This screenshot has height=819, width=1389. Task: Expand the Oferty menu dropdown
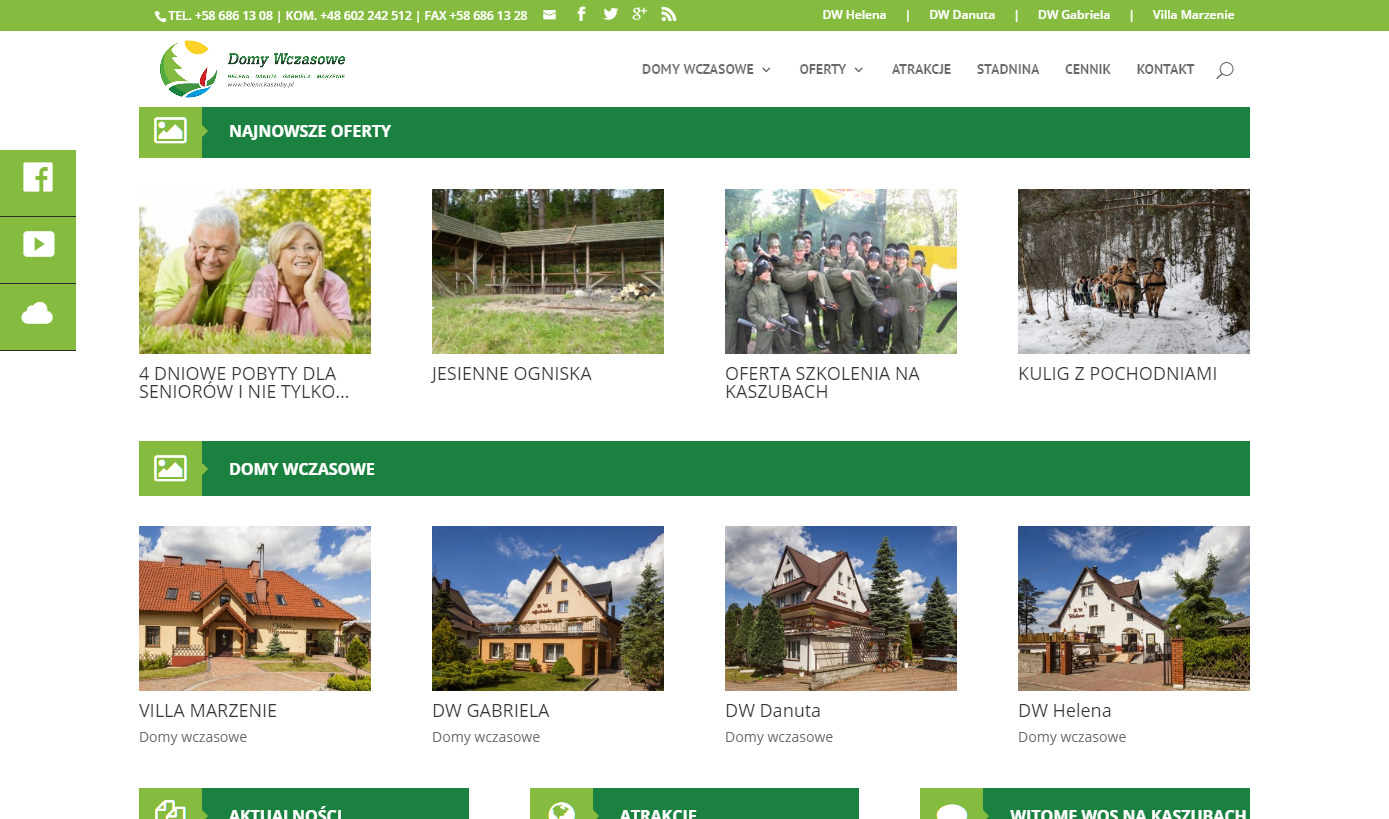click(x=831, y=70)
